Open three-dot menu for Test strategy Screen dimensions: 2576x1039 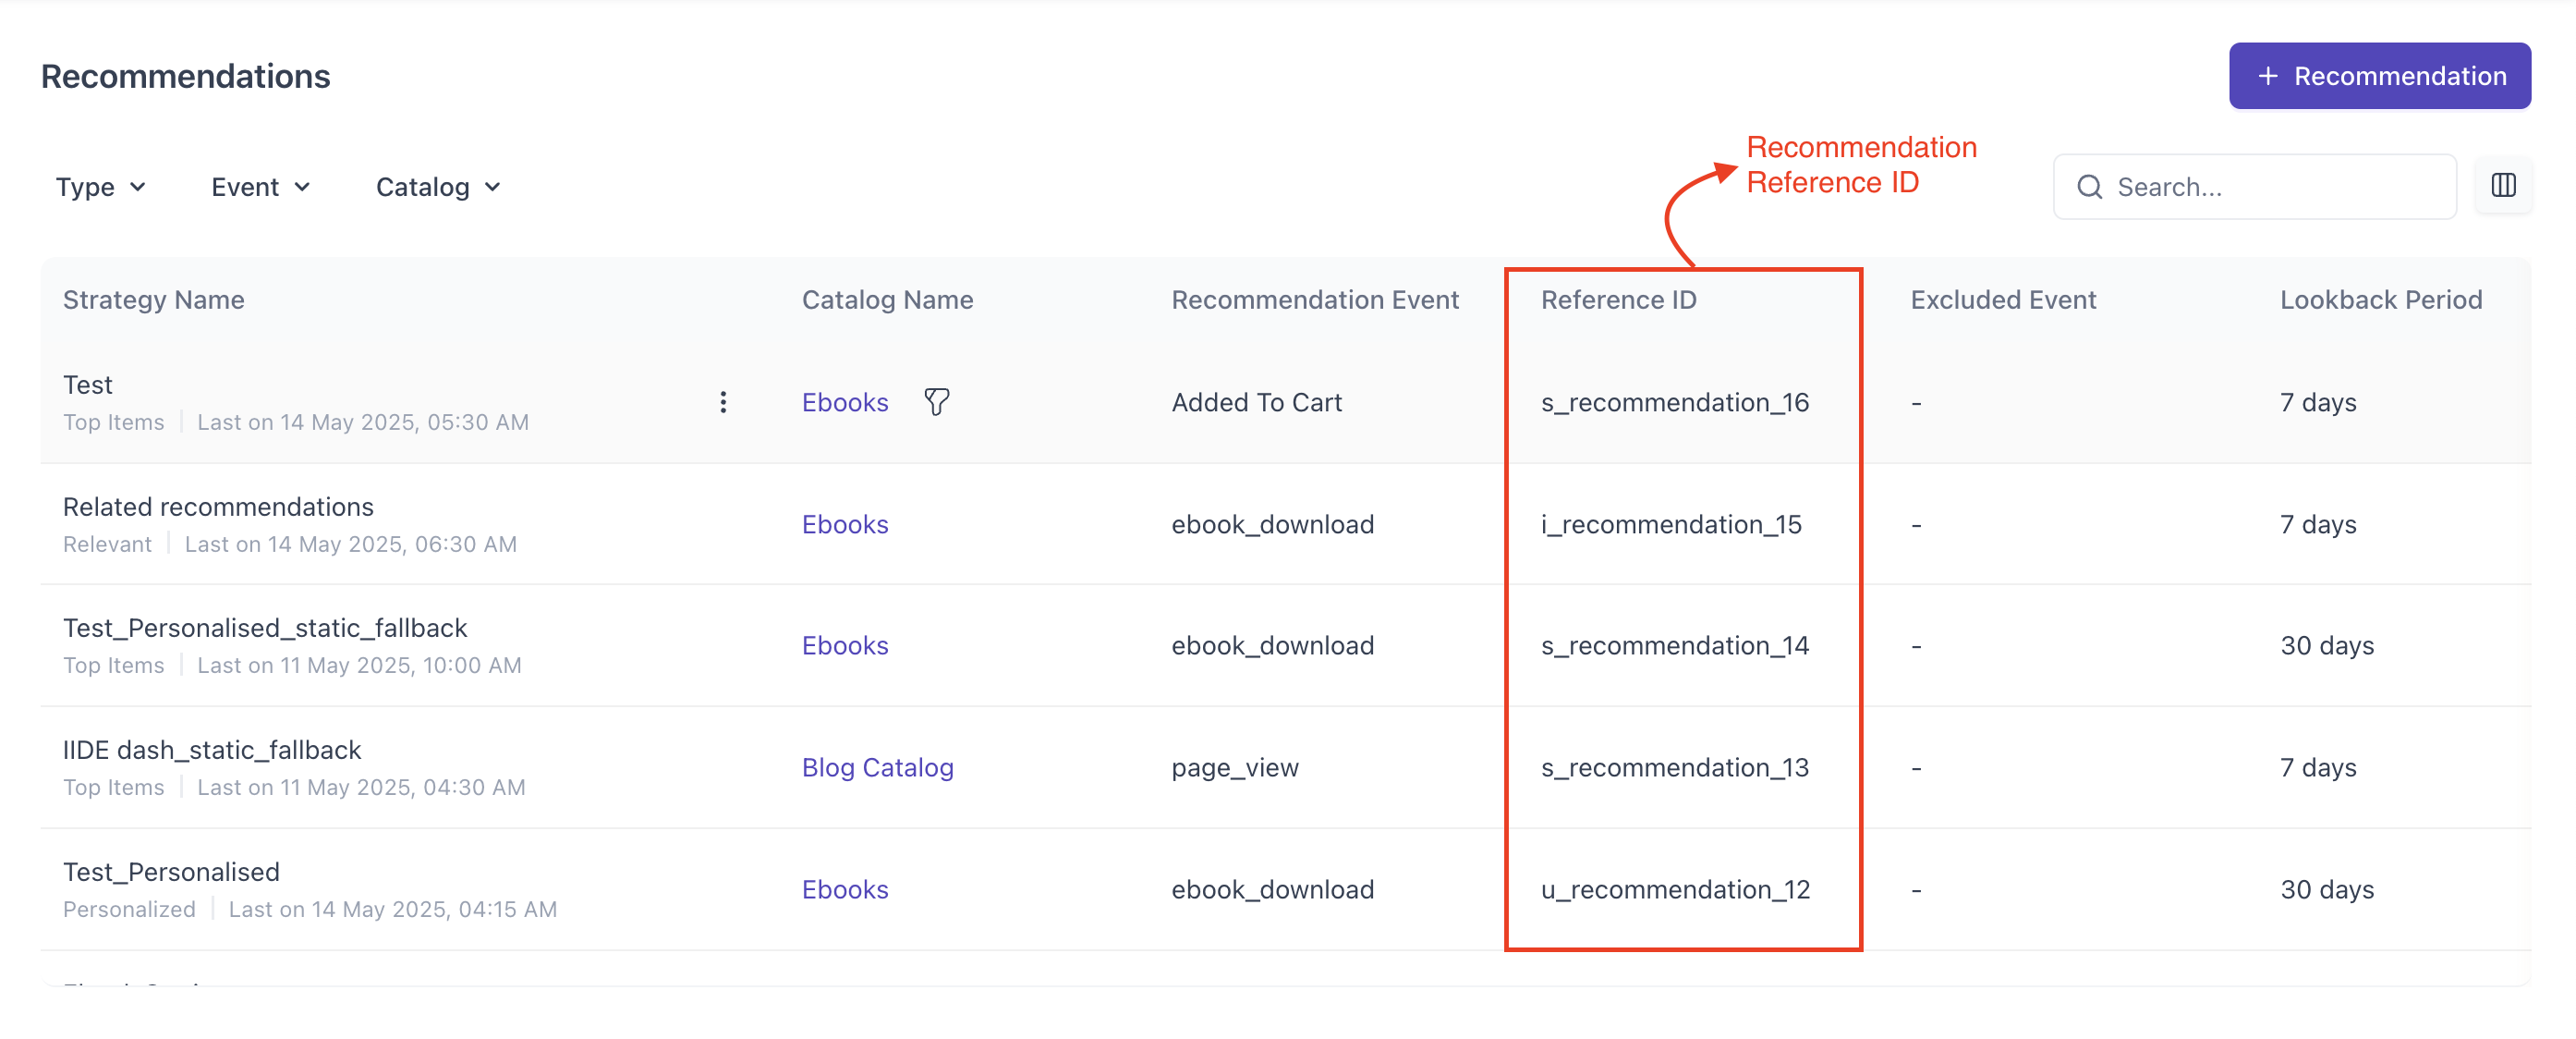pyautogui.click(x=723, y=402)
